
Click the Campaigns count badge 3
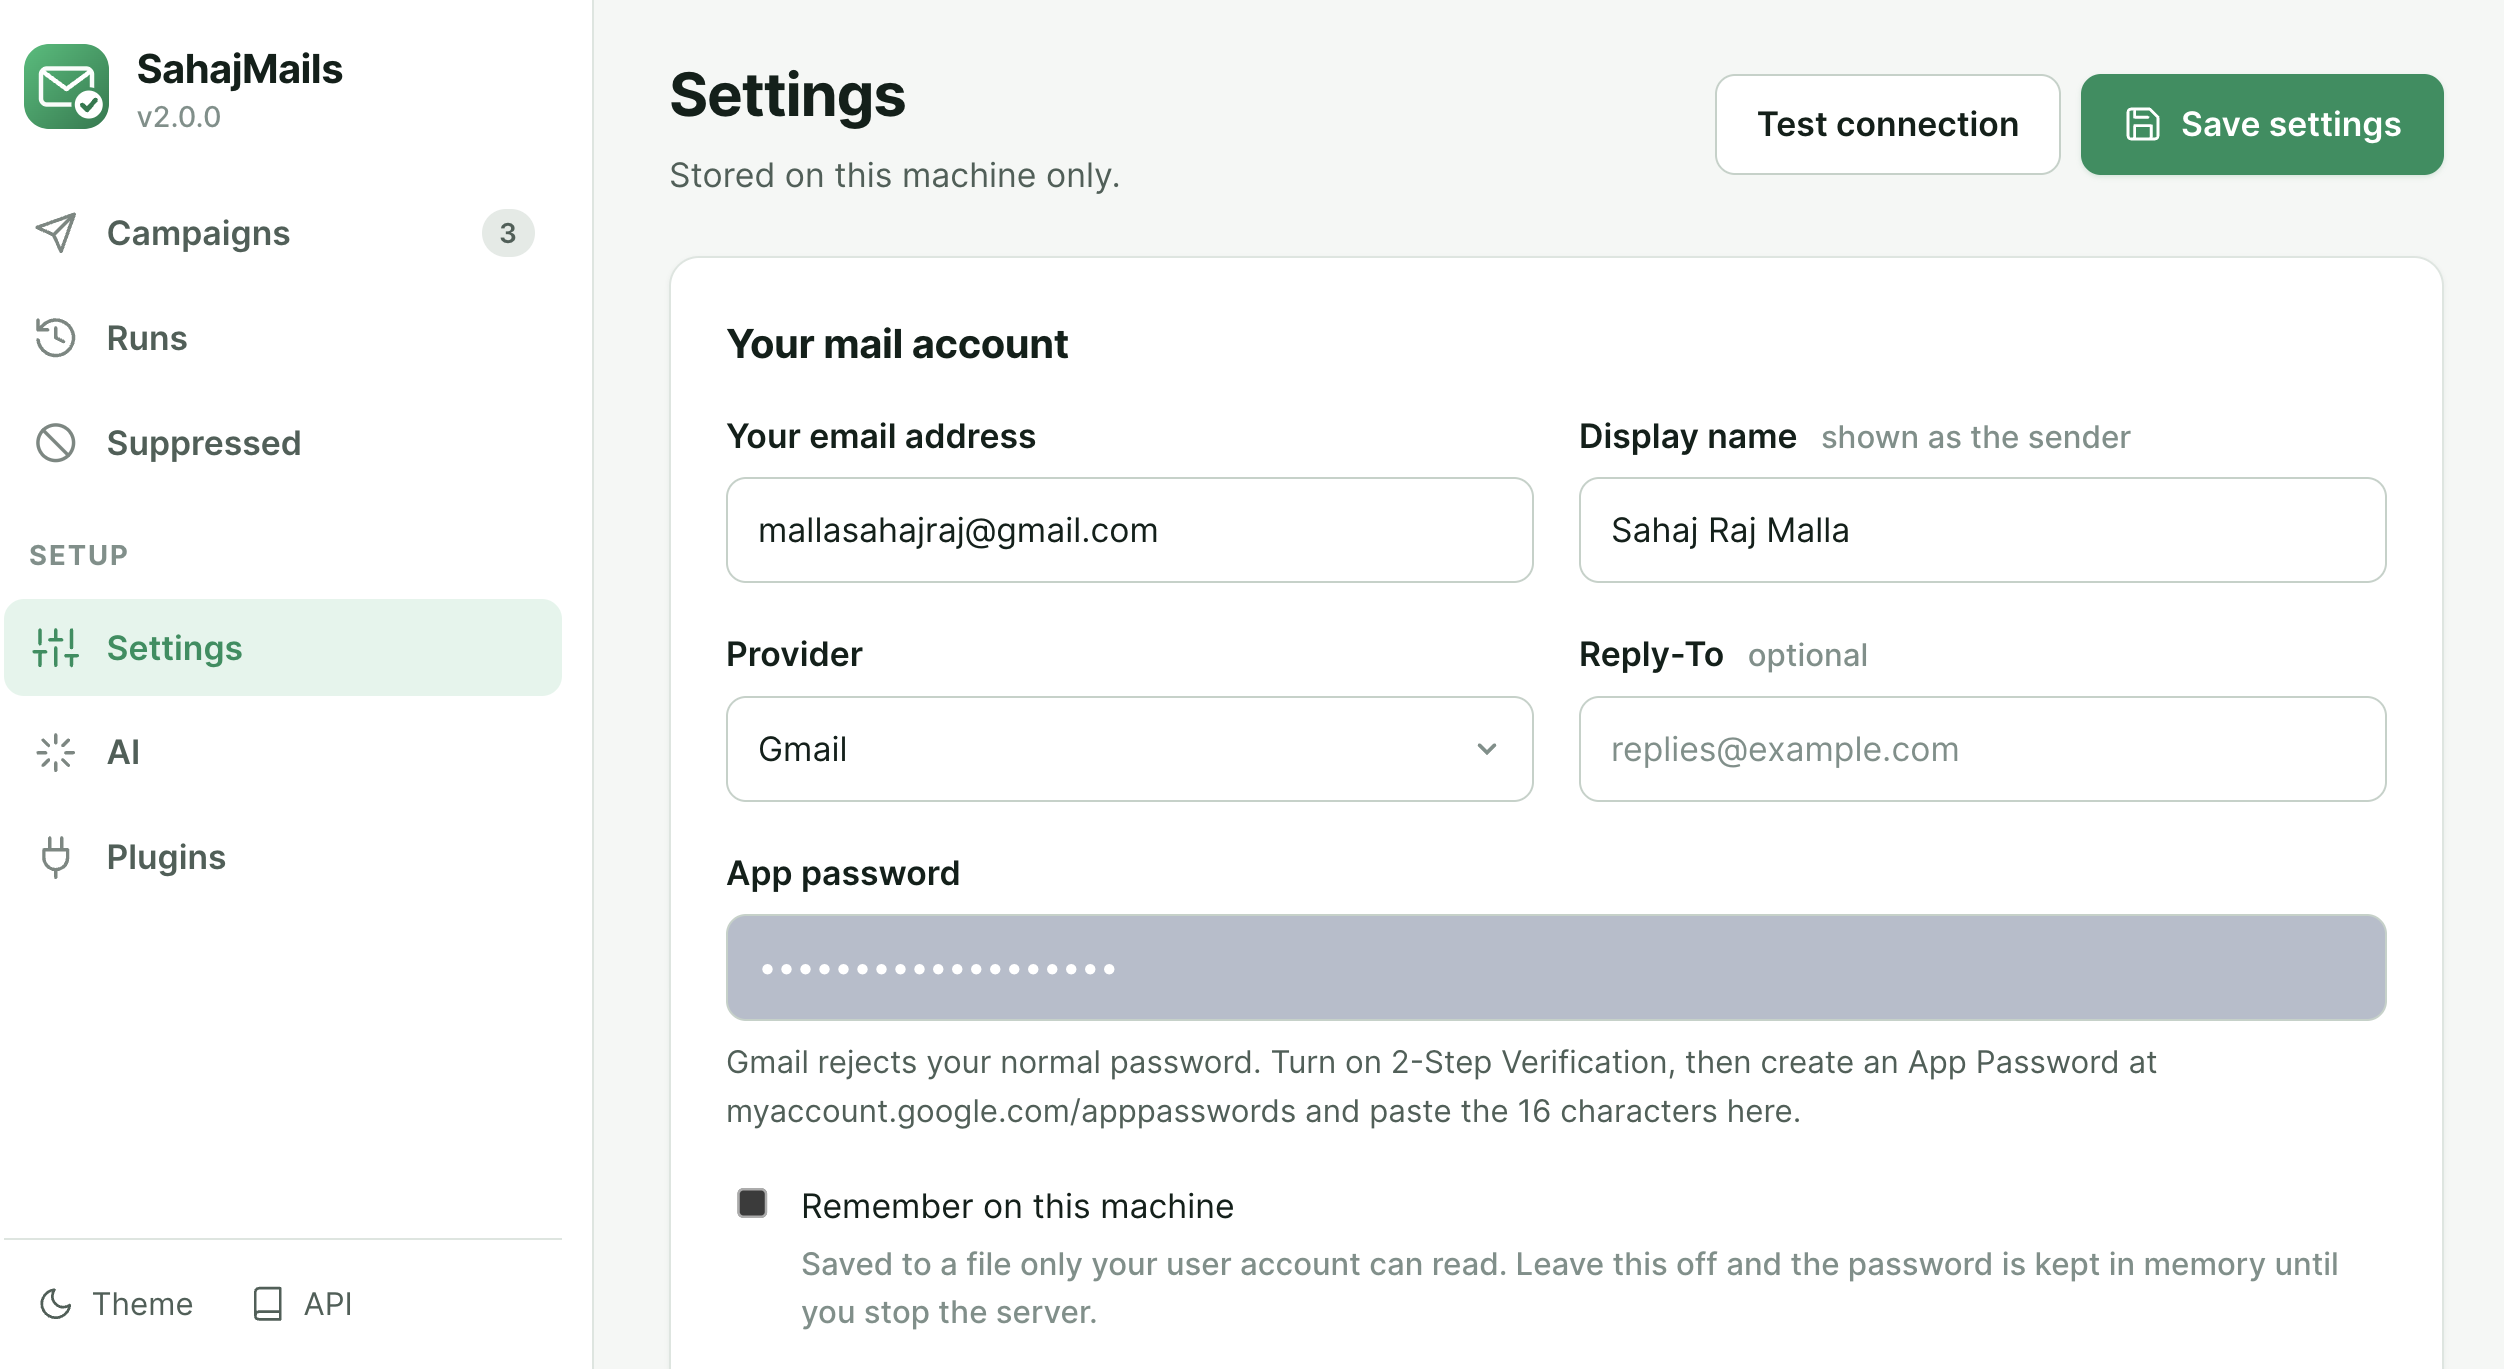[x=508, y=233]
